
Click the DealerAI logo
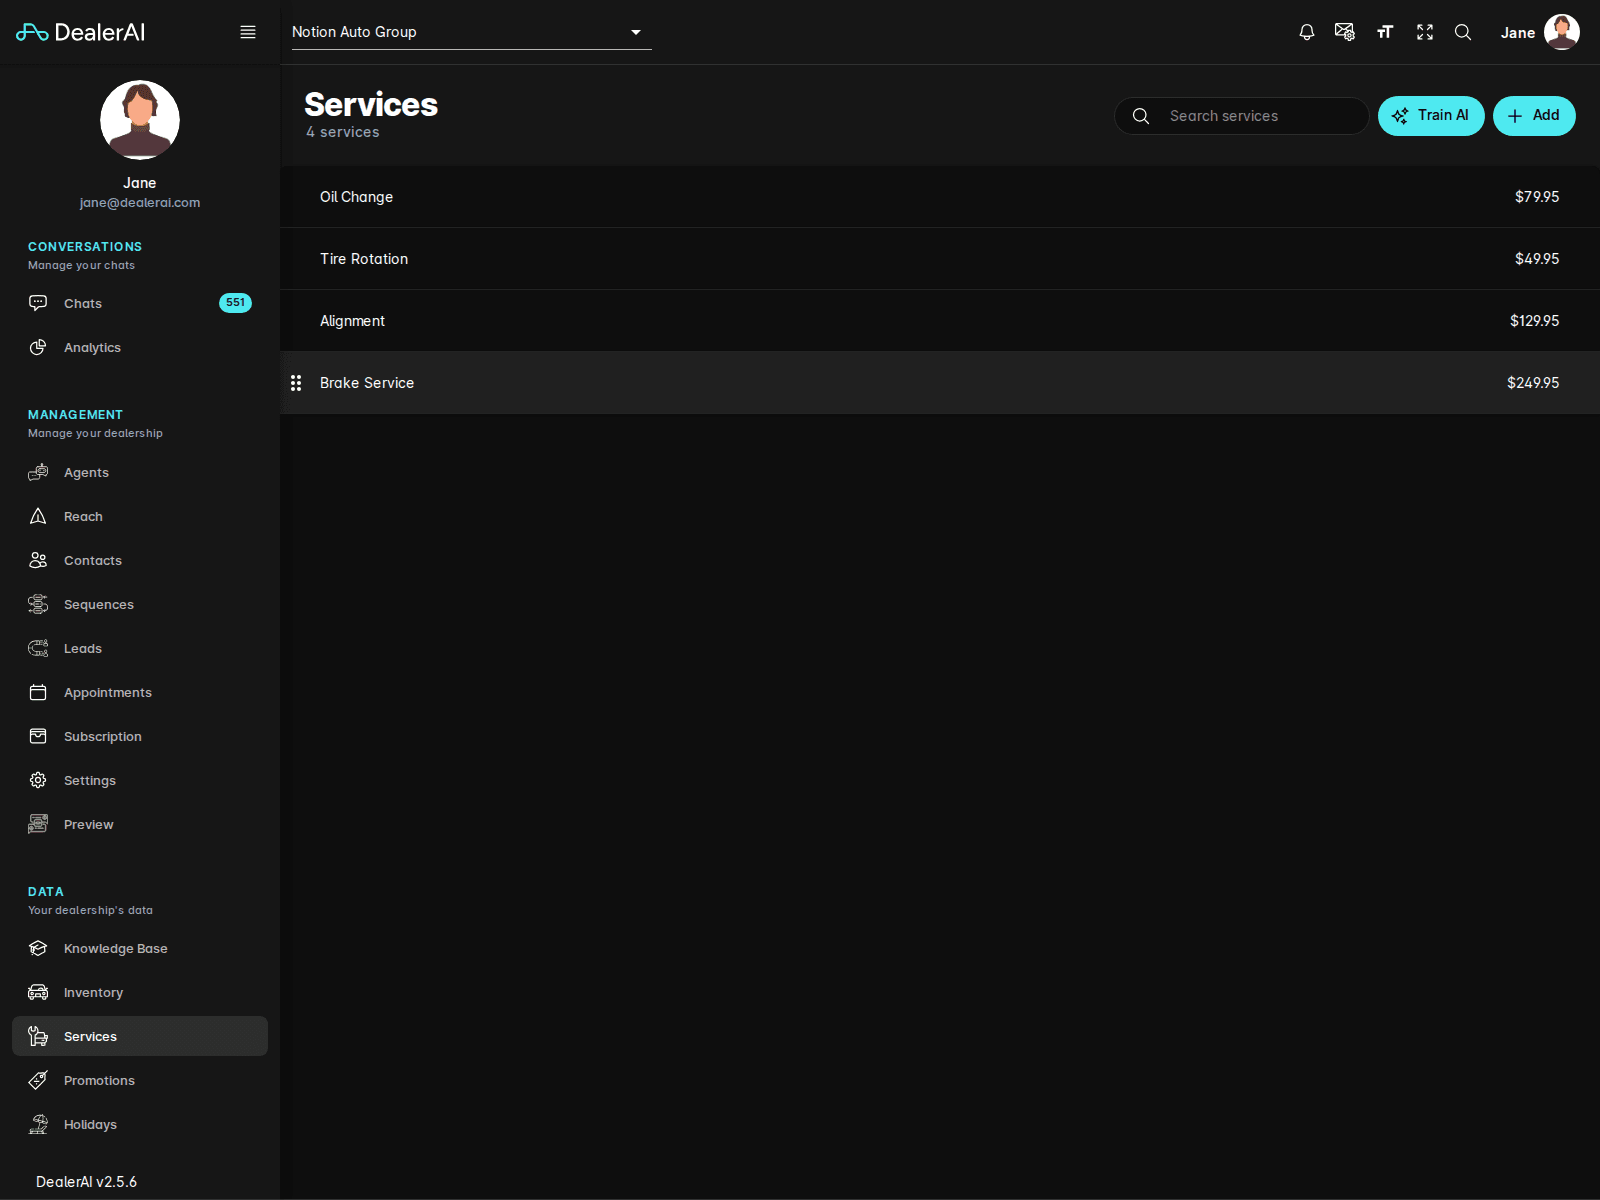[81, 32]
